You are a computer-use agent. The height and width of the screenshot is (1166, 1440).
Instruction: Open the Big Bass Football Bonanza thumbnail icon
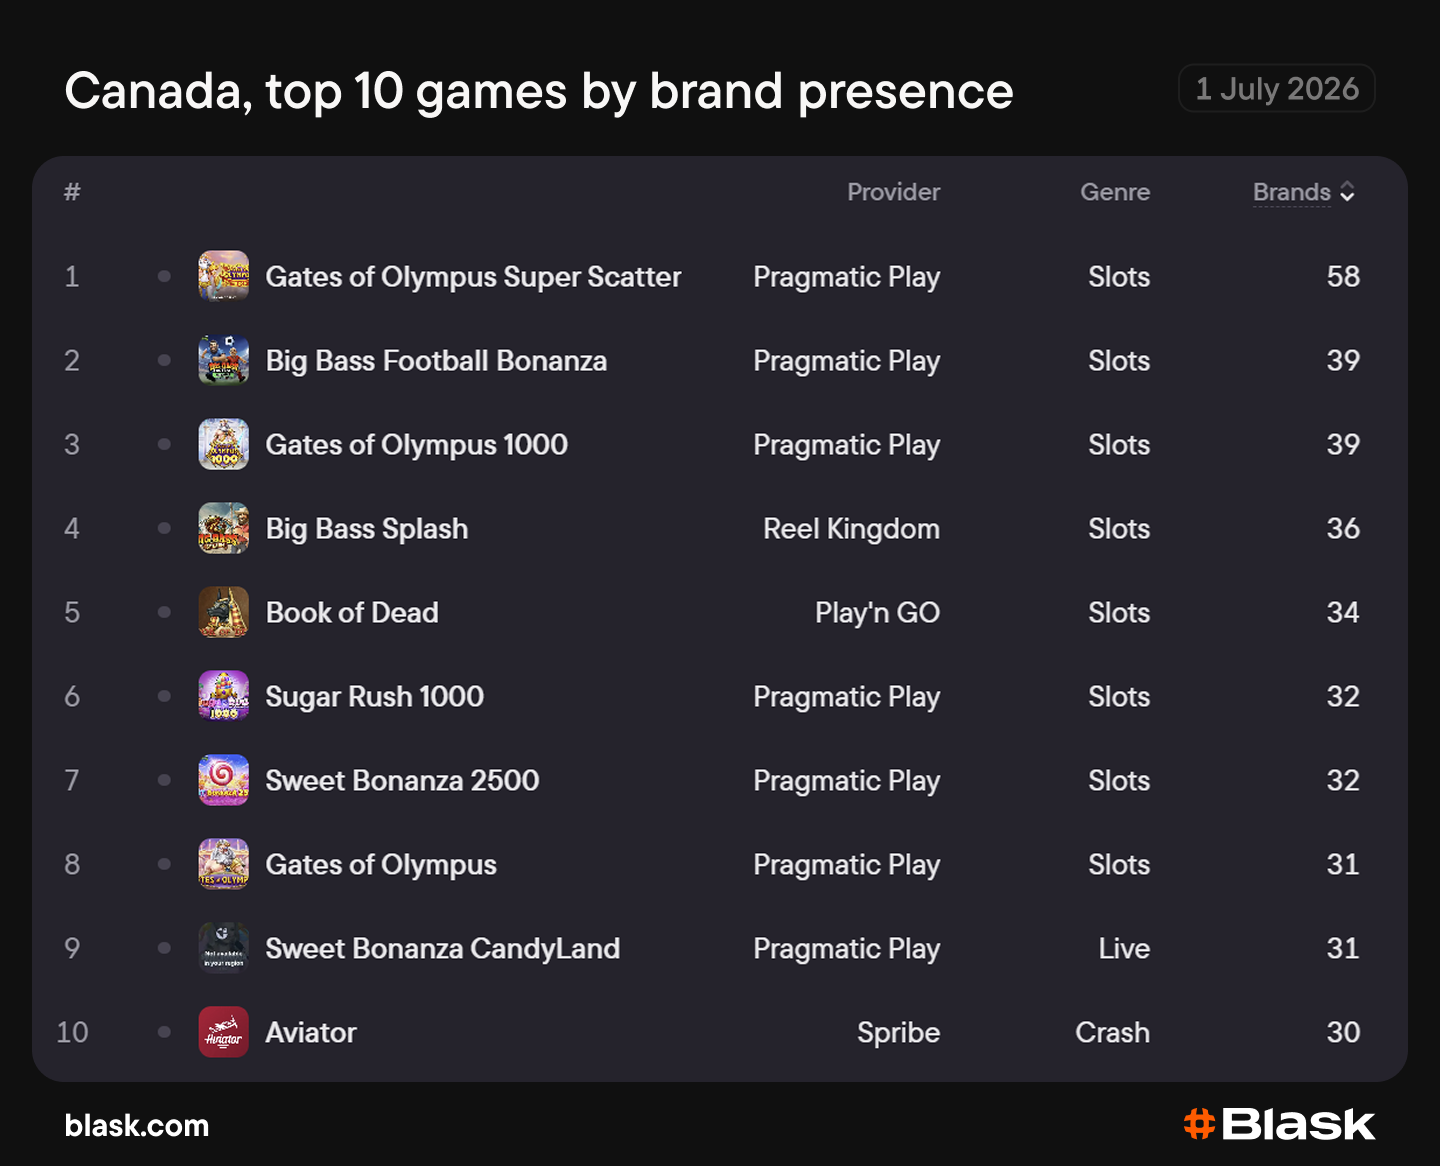(x=224, y=360)
